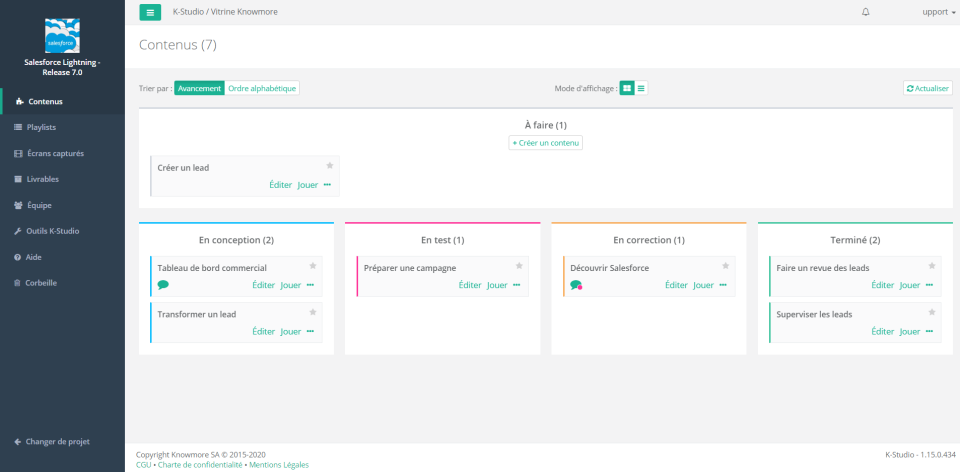Screen dimensions: 960x472
Task: Open Aide in the sidebar
Action: 62,257
